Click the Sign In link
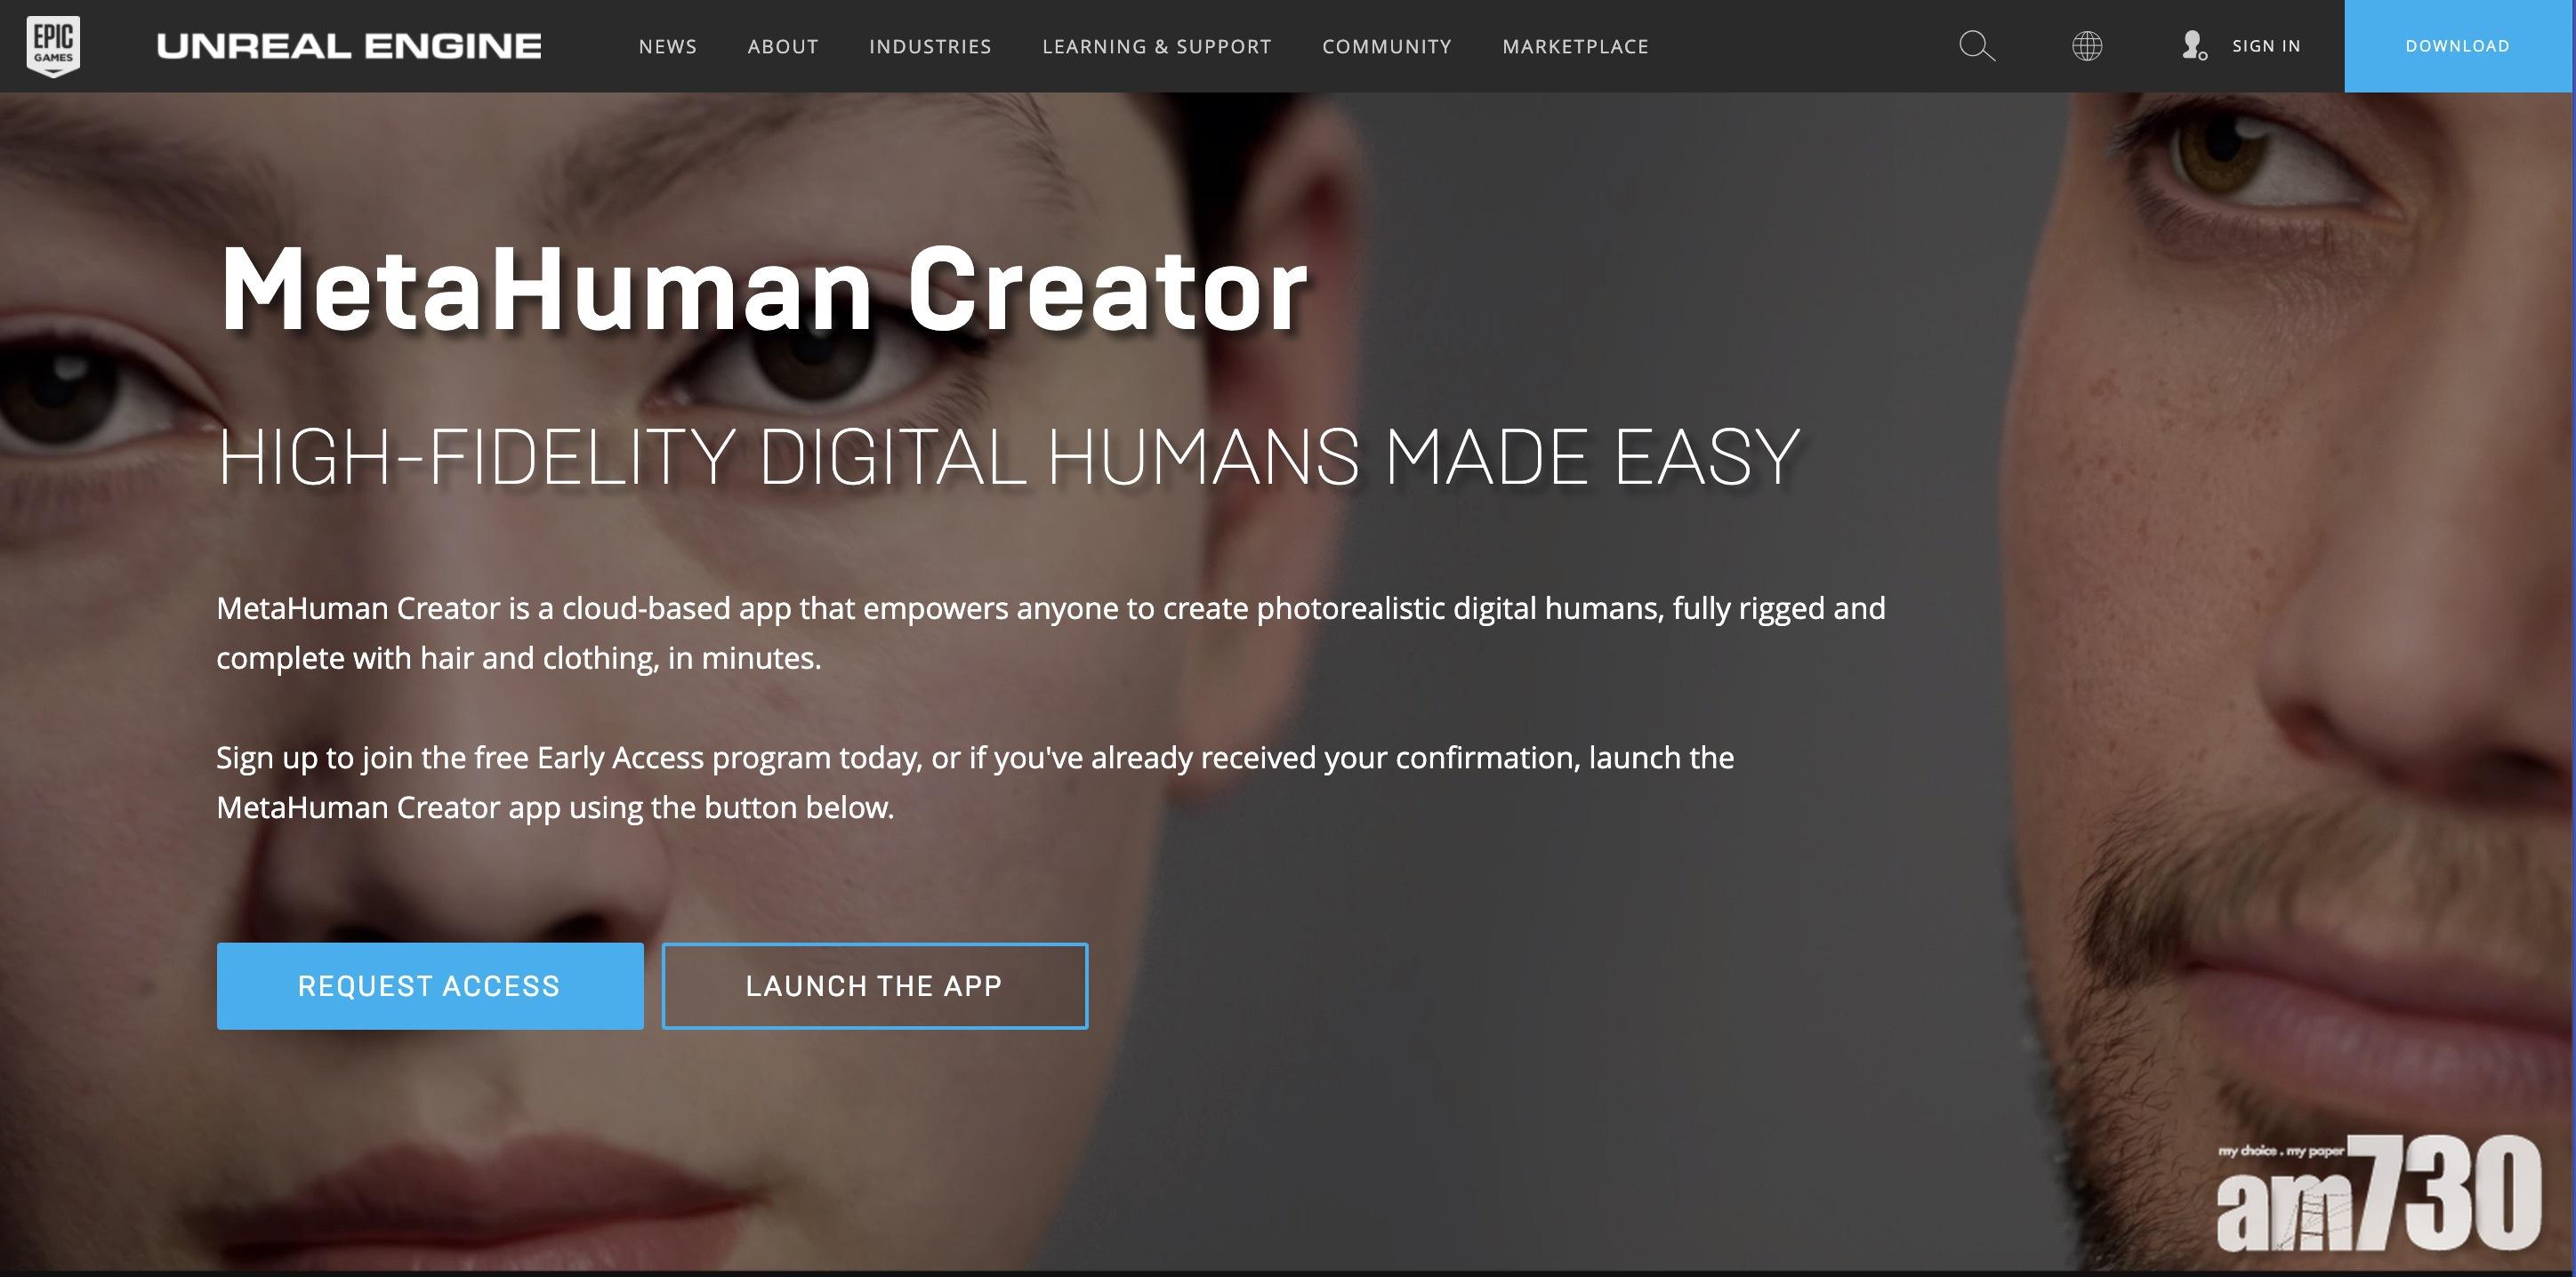Viewport: 2576px width, 1277px height. point(2266,46)
